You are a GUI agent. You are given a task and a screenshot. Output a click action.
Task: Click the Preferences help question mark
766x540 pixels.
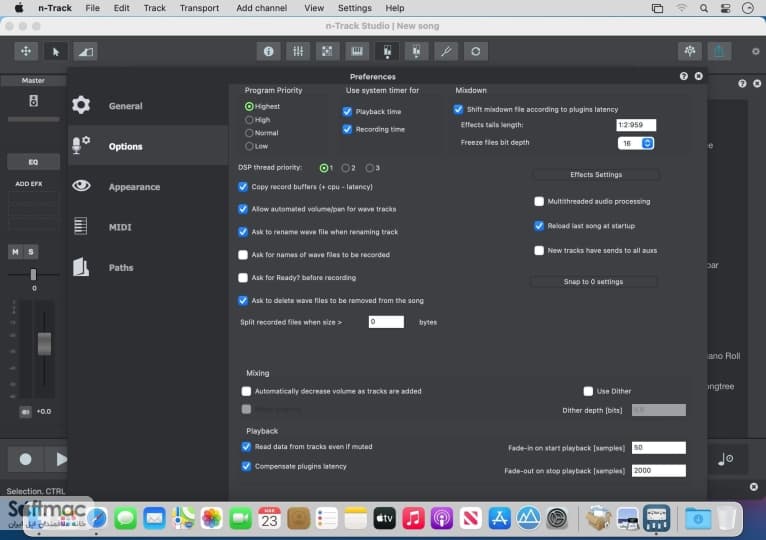coord(683,76)
